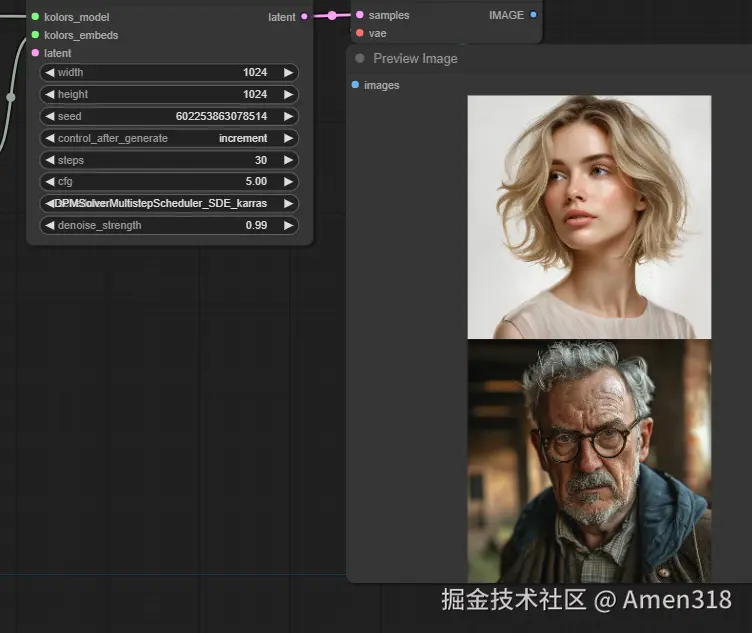Increase width with the right arrow

288,72
